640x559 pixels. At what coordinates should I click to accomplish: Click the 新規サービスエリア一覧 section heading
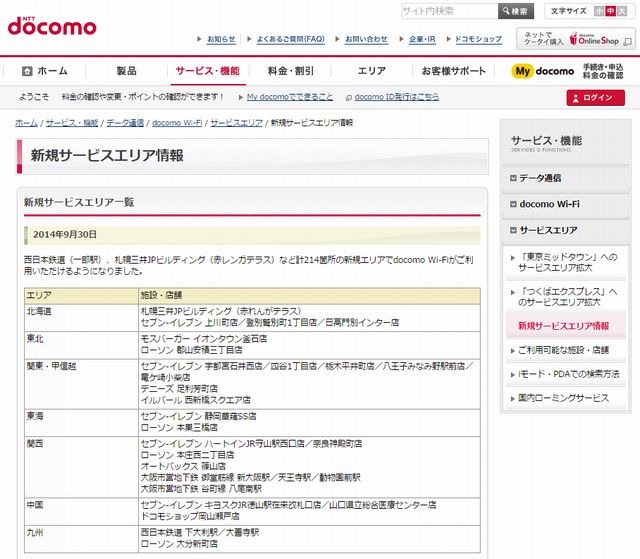(79, 202)
